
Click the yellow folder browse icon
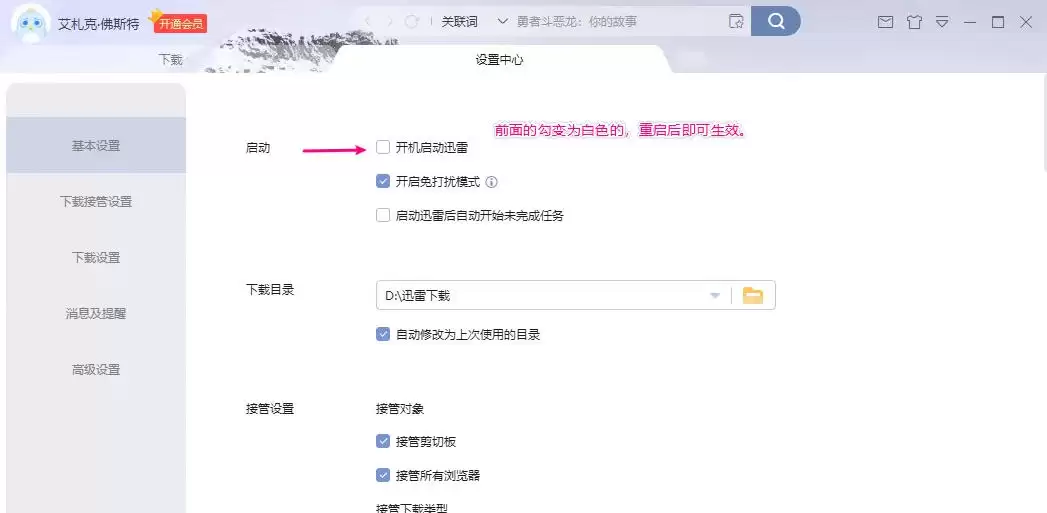click(x=753, y=295)
